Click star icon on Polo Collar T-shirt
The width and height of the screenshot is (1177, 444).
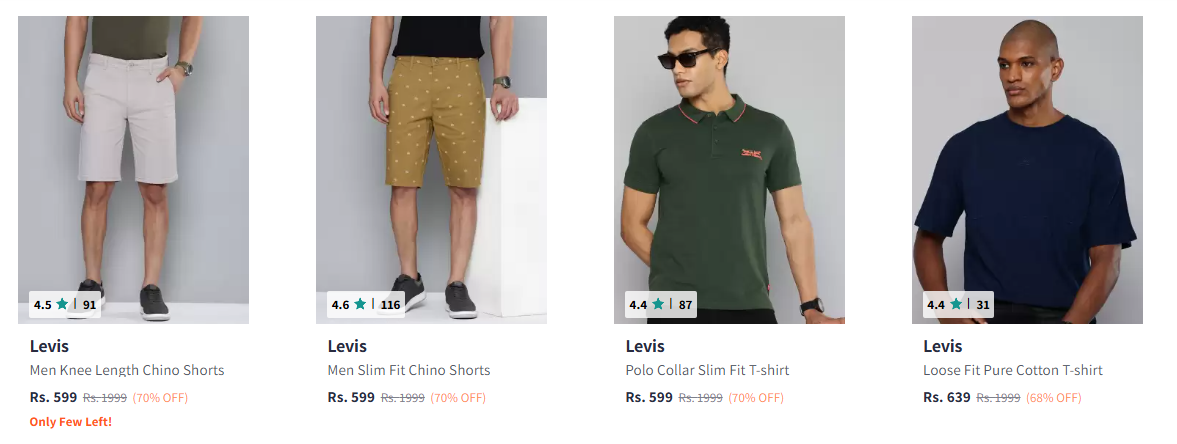[658, 304]
